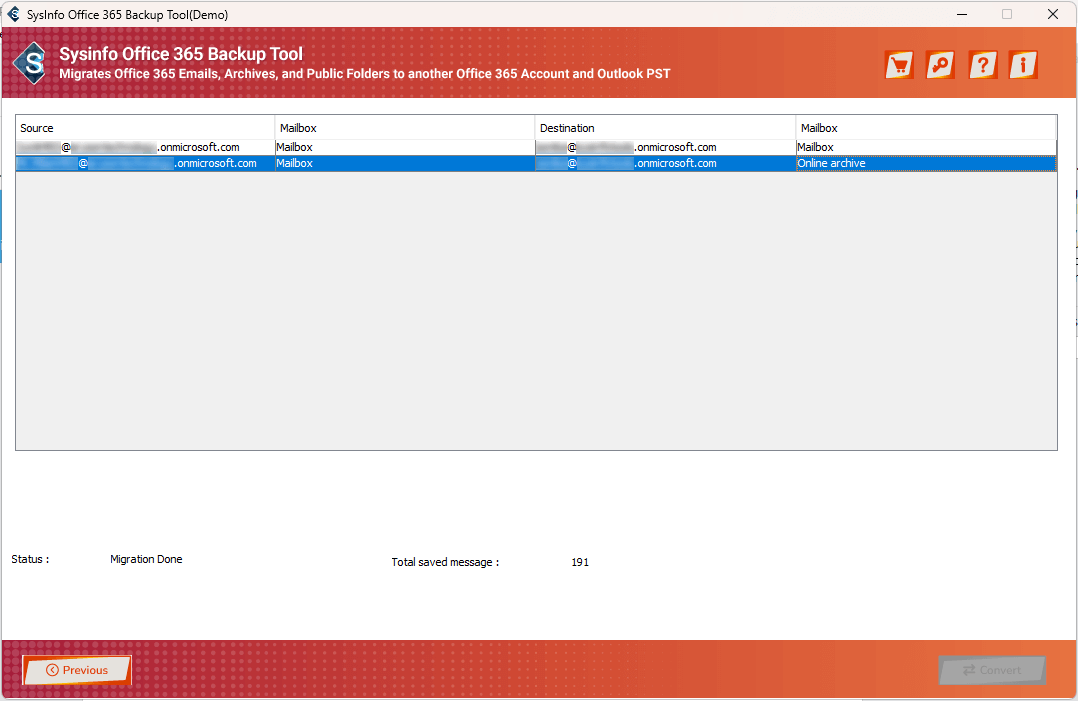The width and height of the screenshot is (1078, 701).
Task: Select the Source column header
Action: [145, 128]
